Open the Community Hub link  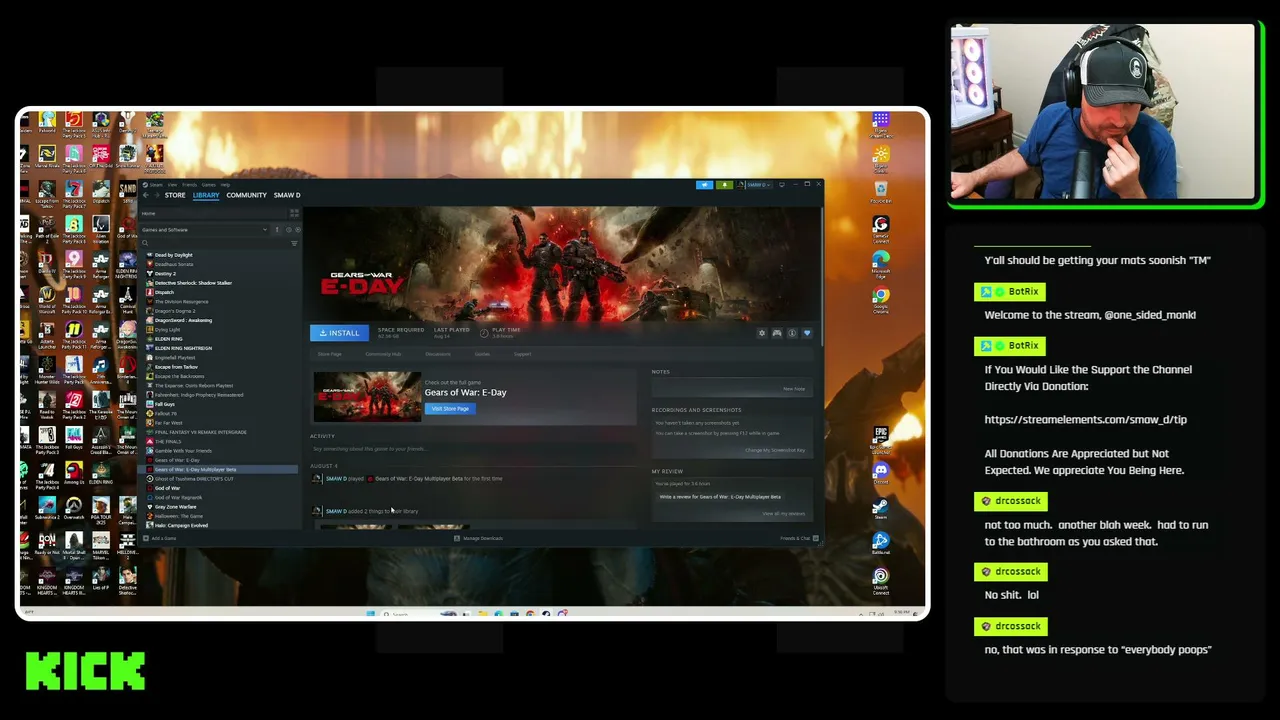point(383,354)
